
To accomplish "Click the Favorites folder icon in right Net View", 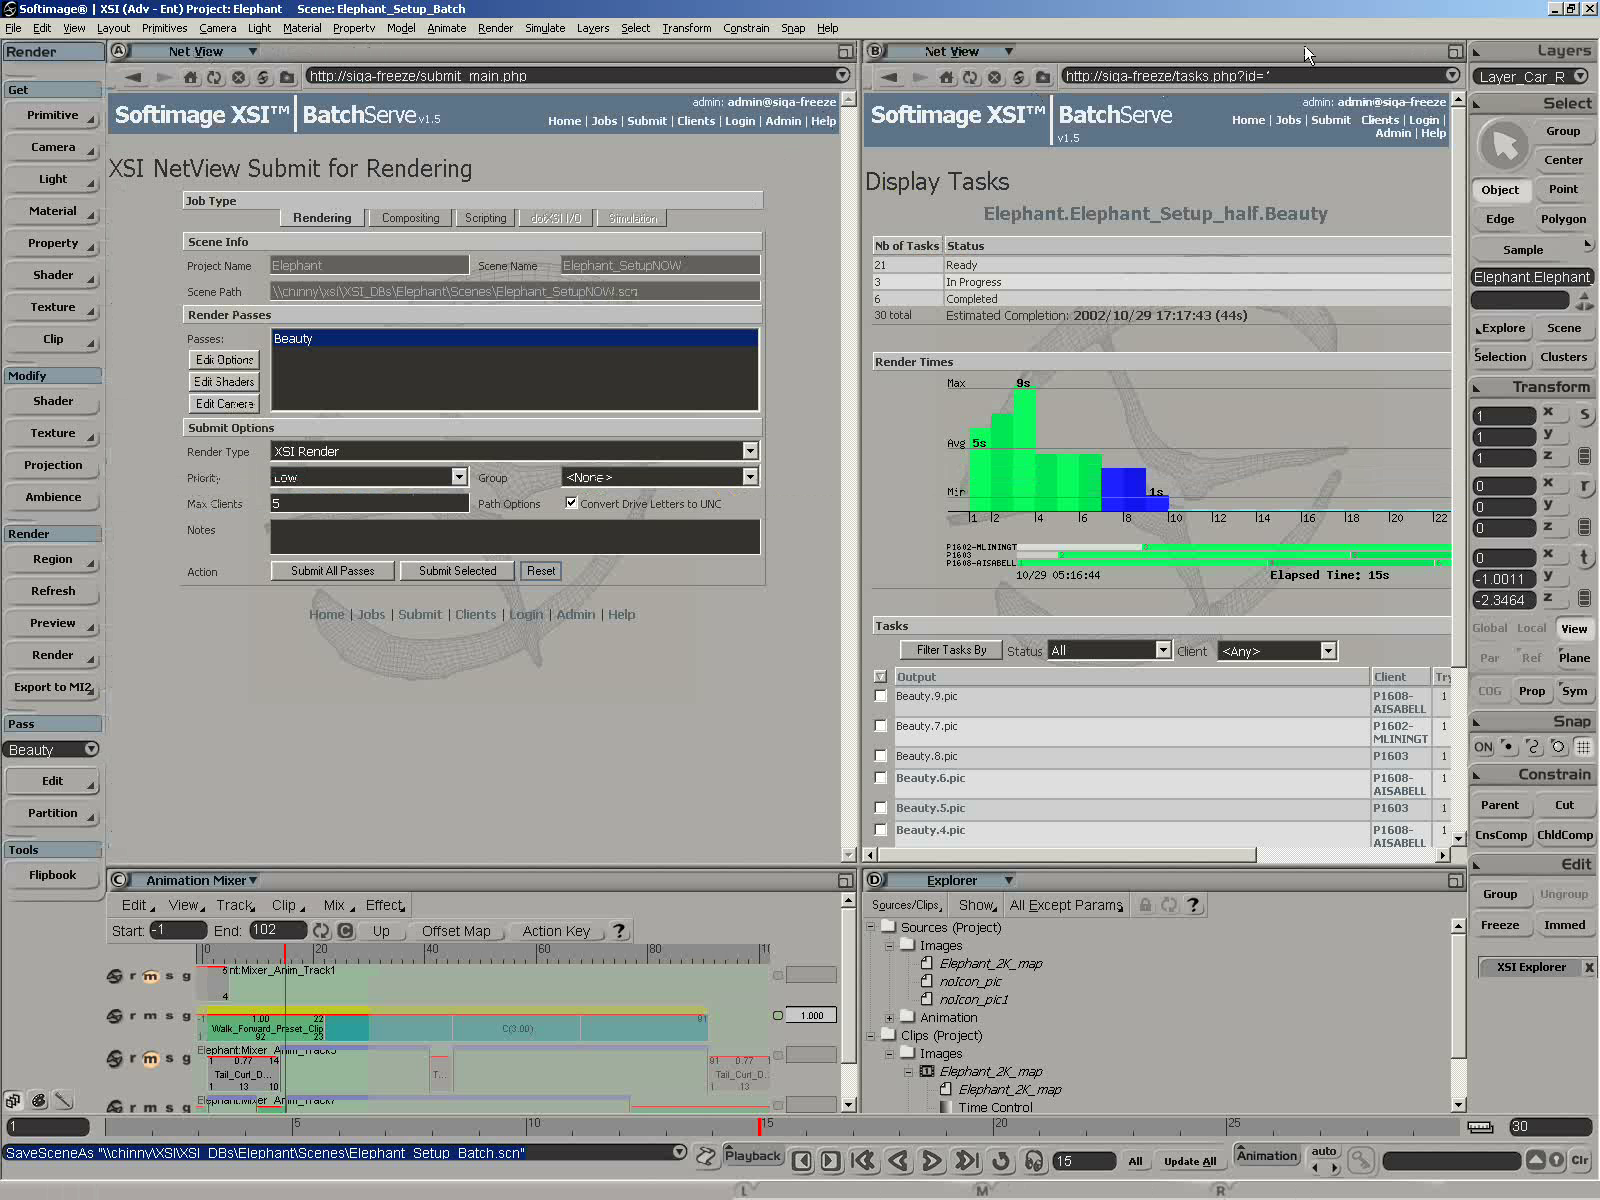I will click(x=1043, y=77).
